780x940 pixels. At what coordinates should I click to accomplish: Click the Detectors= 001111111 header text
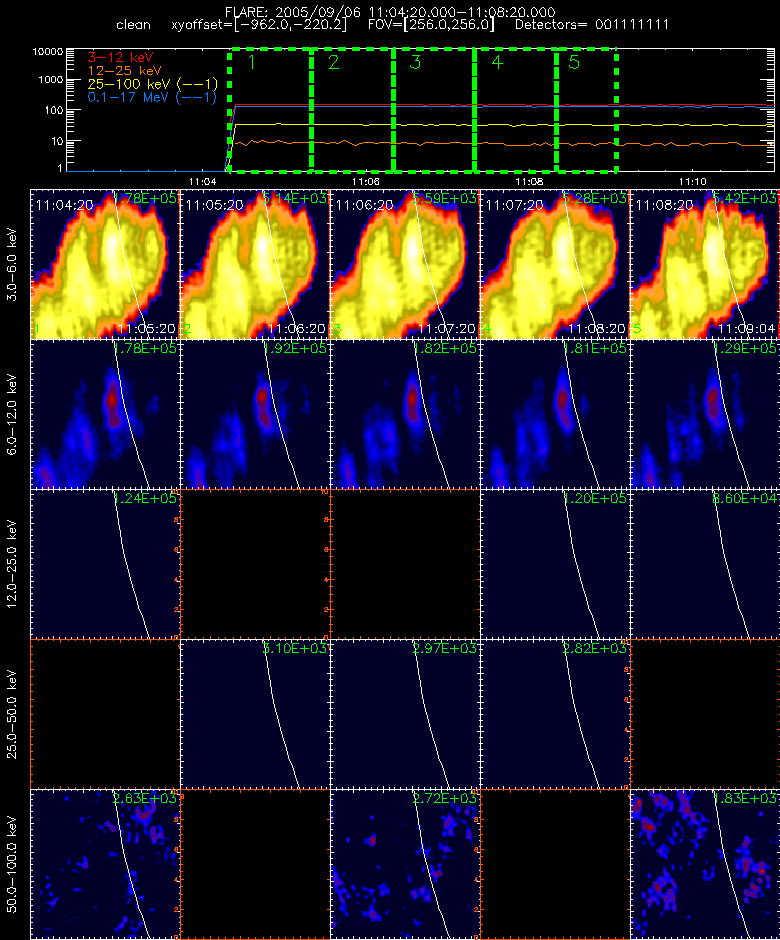point(592,25)
